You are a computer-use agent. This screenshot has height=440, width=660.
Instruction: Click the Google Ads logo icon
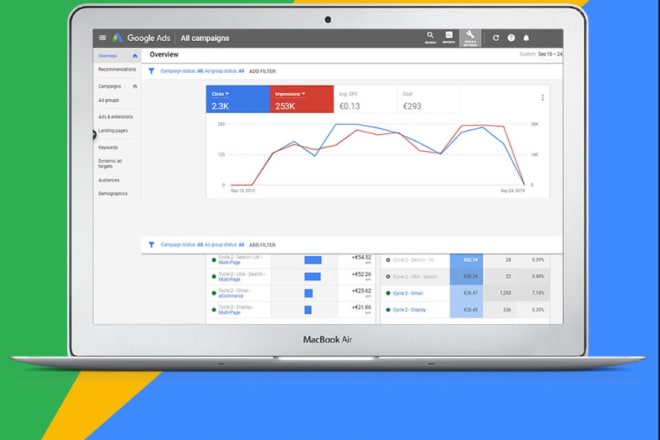click(117, 38)
